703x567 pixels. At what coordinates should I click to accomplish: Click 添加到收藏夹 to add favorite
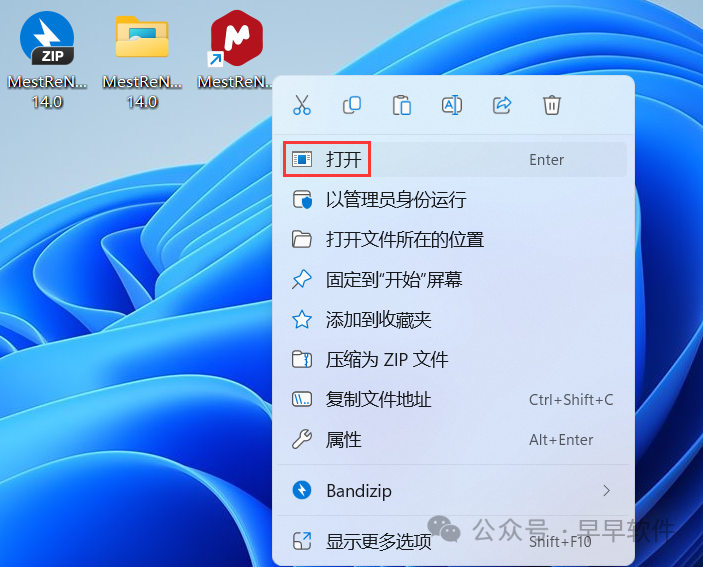[378, 320]
